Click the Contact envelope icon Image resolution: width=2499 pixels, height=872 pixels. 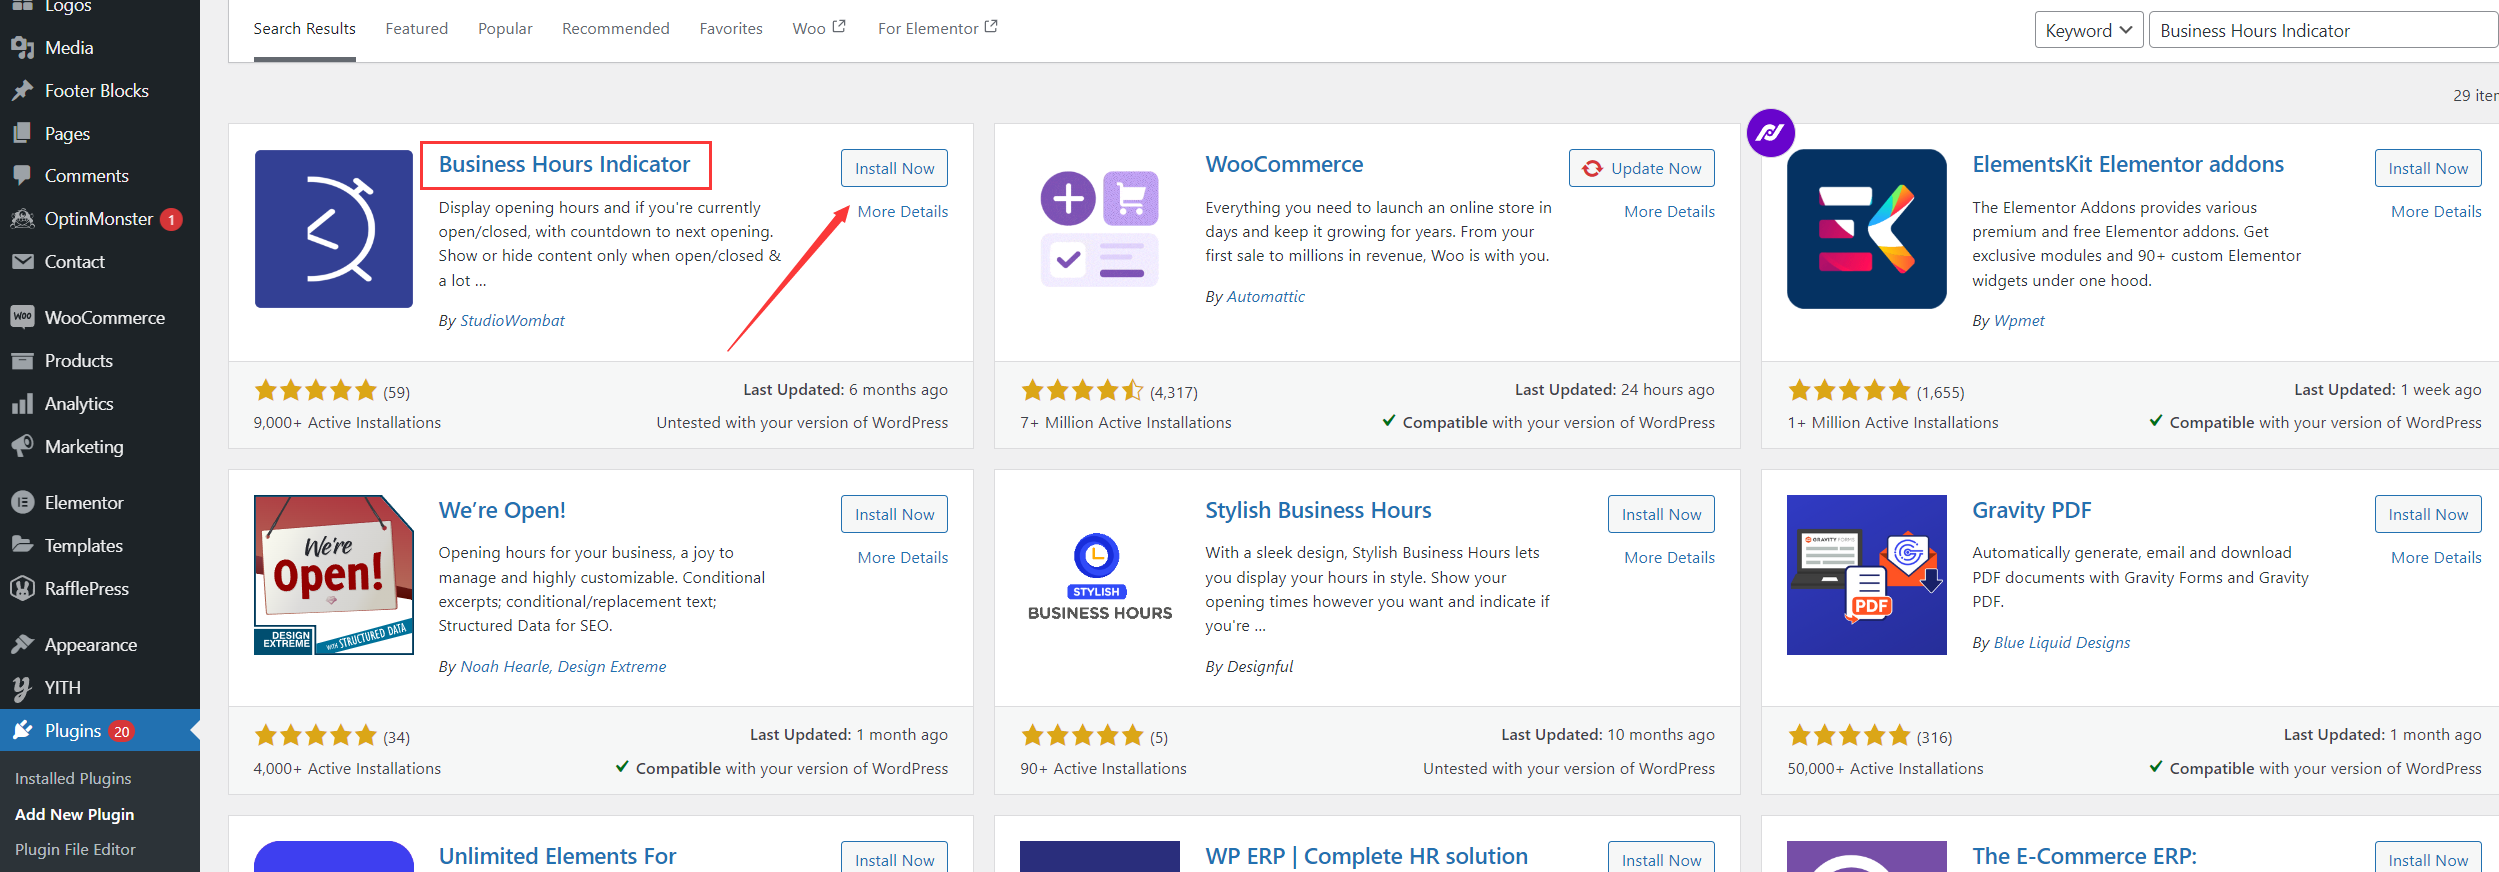[x=23, y=262]
